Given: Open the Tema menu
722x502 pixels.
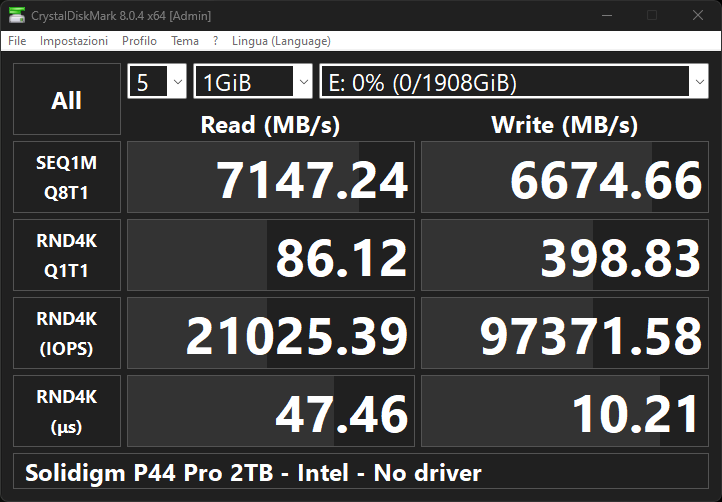Looking at the screenshot, I should pyautogui.click(x=185, y=41).
